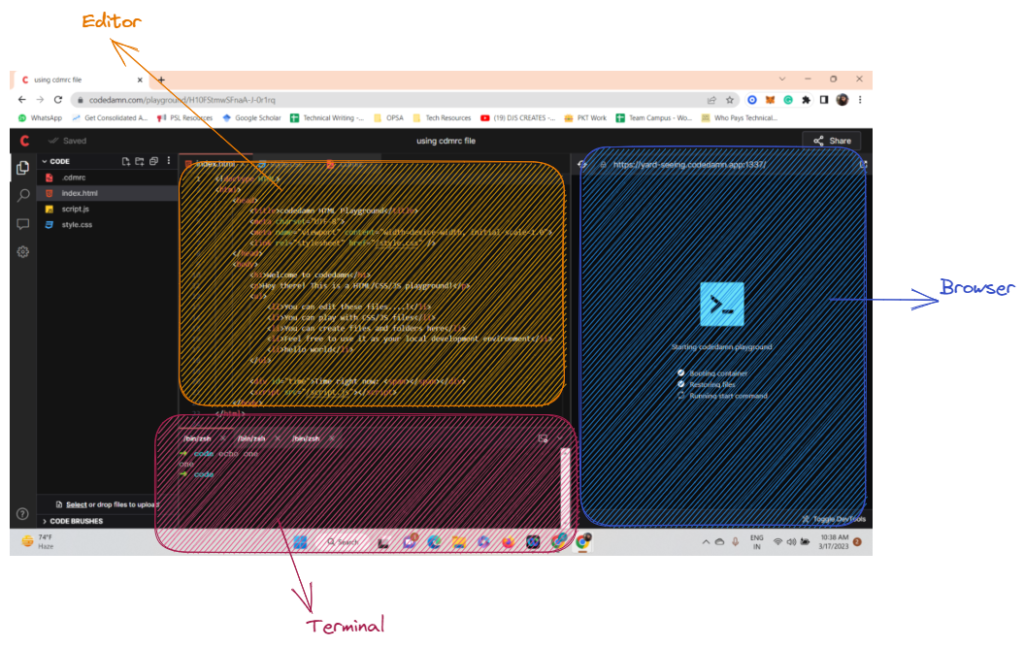Bookmark this page with the star

click(x=729, y=100)
